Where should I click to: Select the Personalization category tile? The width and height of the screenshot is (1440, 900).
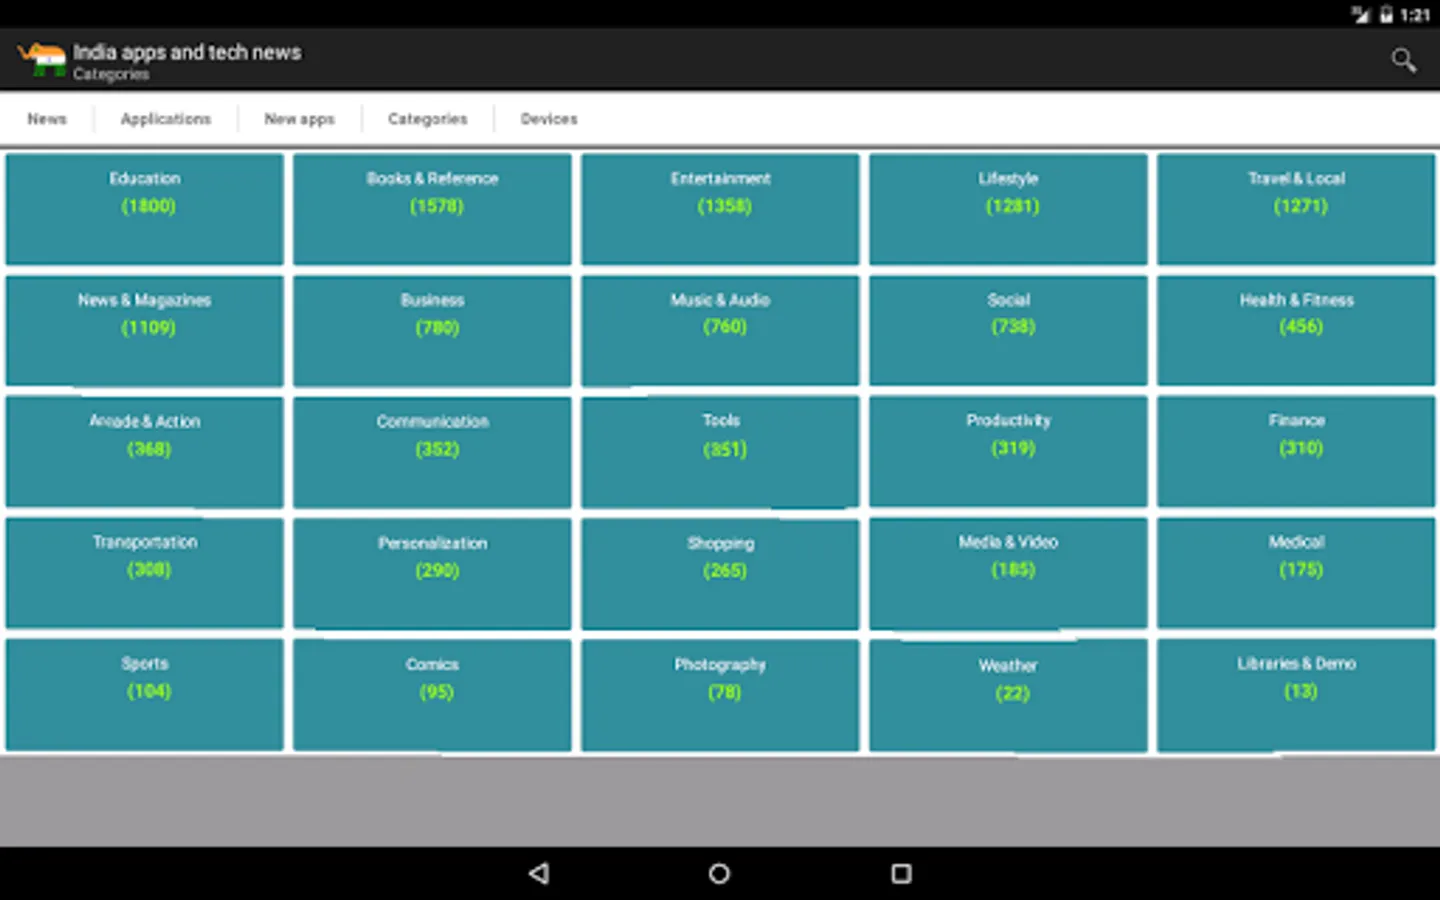coord(432,574)
